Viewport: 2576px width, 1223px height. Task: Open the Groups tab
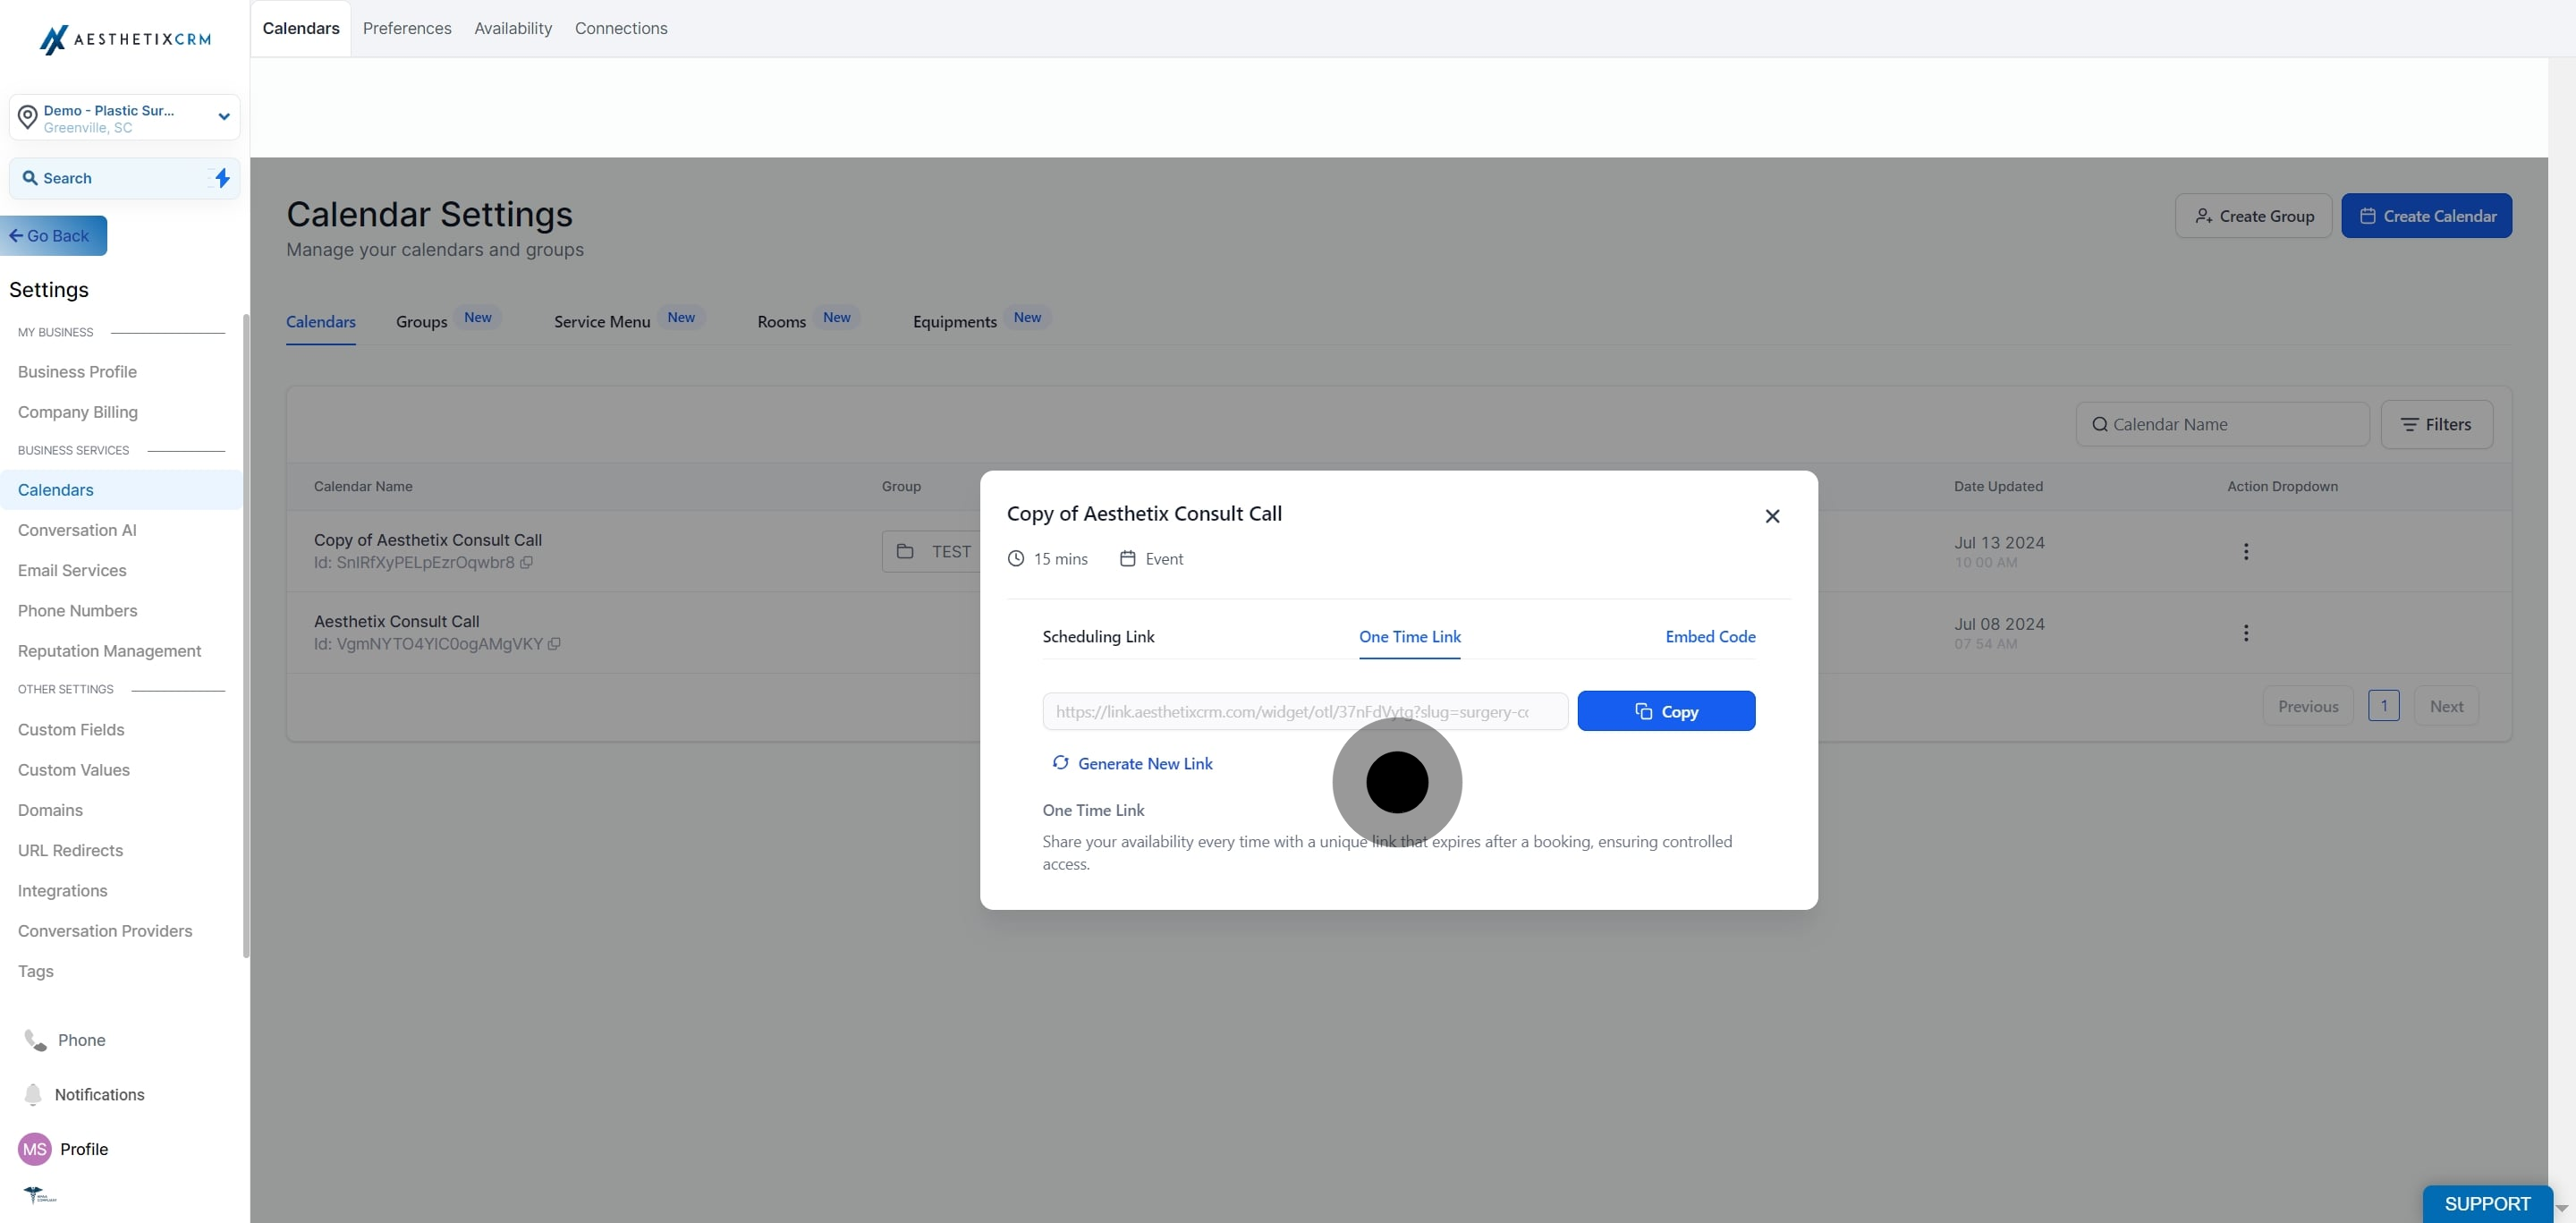[x=421, y=322]
